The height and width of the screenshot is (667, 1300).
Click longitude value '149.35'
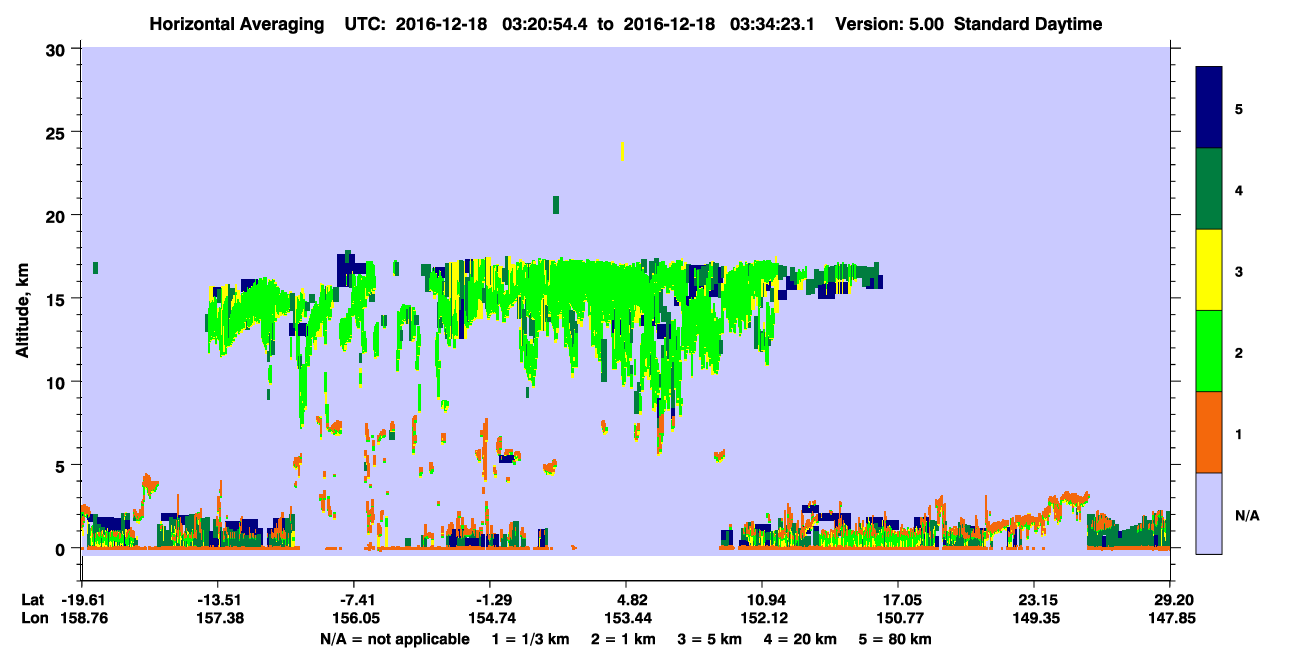pos(1034,619)
